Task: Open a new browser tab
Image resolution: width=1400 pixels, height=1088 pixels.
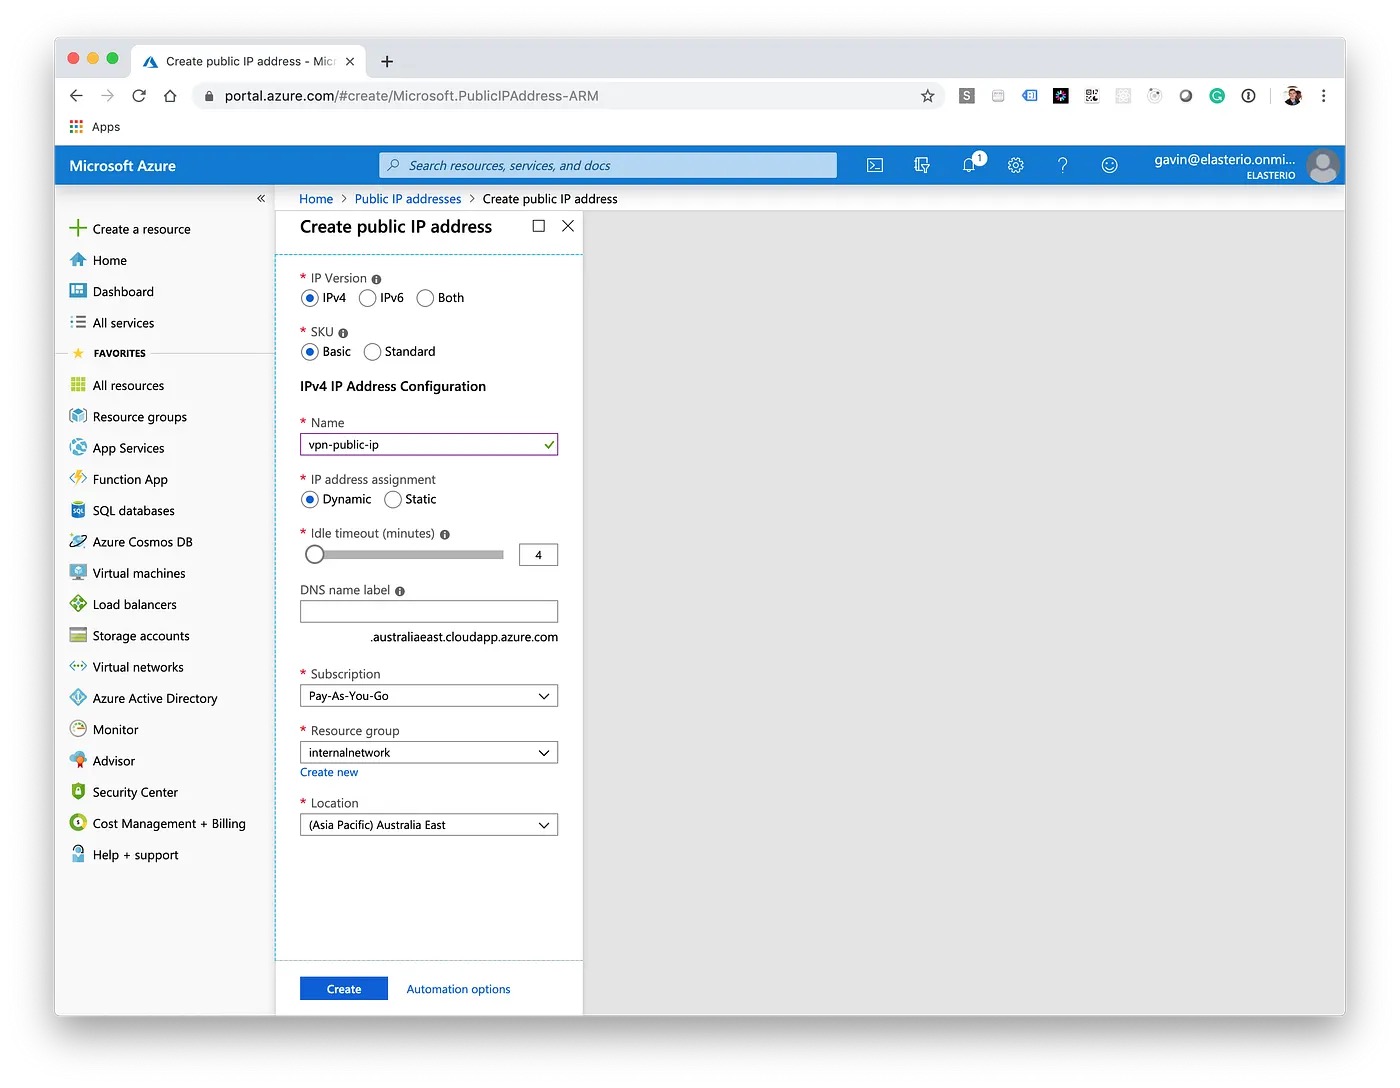Action: coord(387,61)
